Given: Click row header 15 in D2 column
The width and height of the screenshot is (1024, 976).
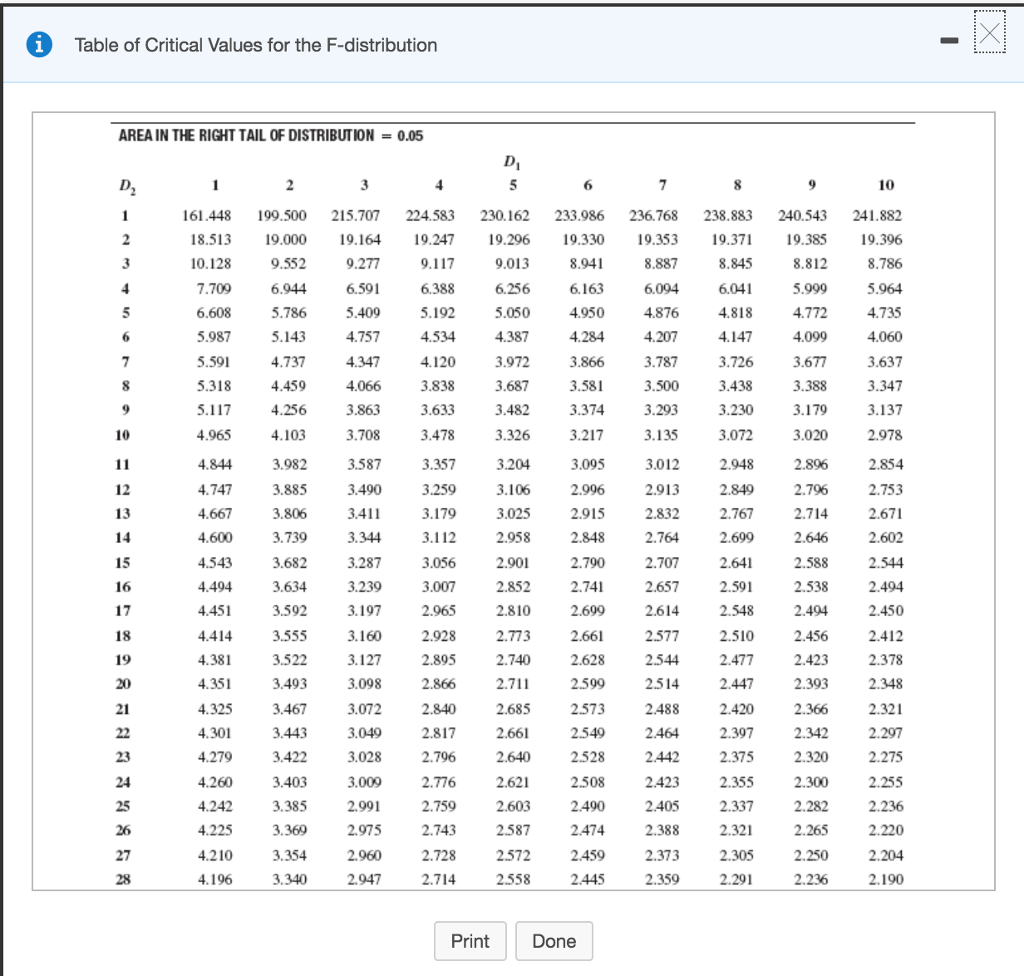Looking at the screenshot, I should pos(123,562).
